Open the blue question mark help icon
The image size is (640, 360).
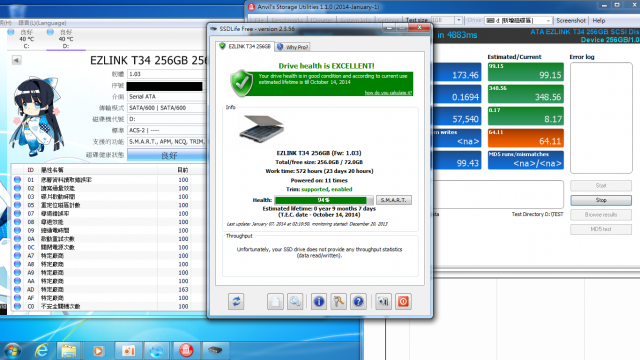pos(358,302)
